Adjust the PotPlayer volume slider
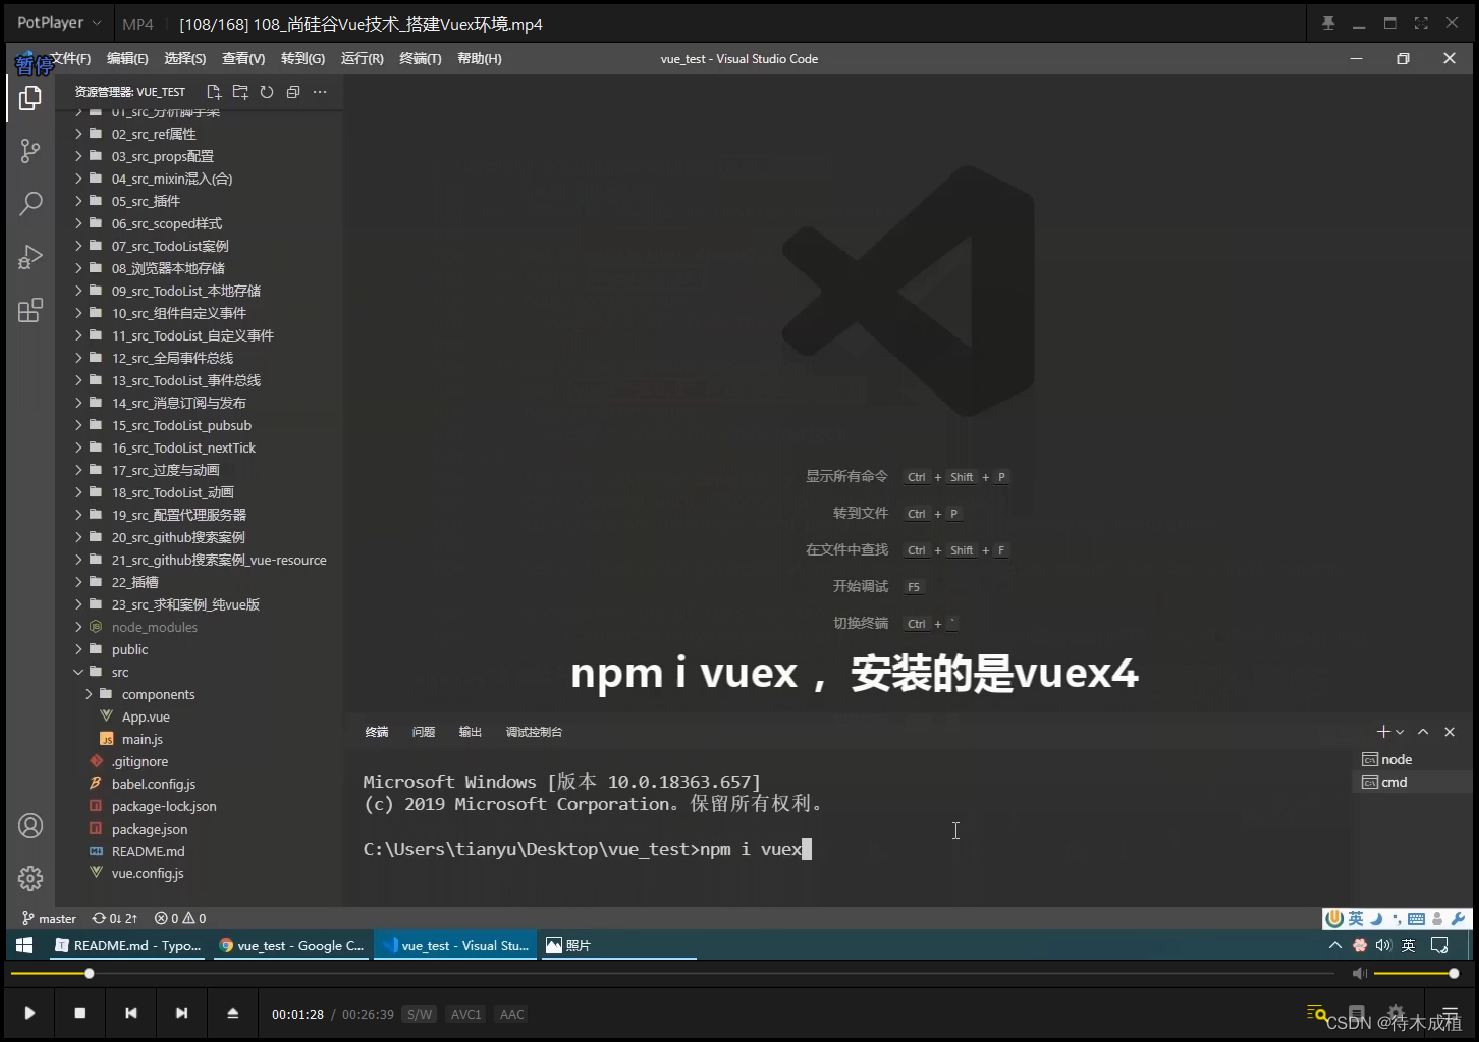 click(x=1416, y=973)
